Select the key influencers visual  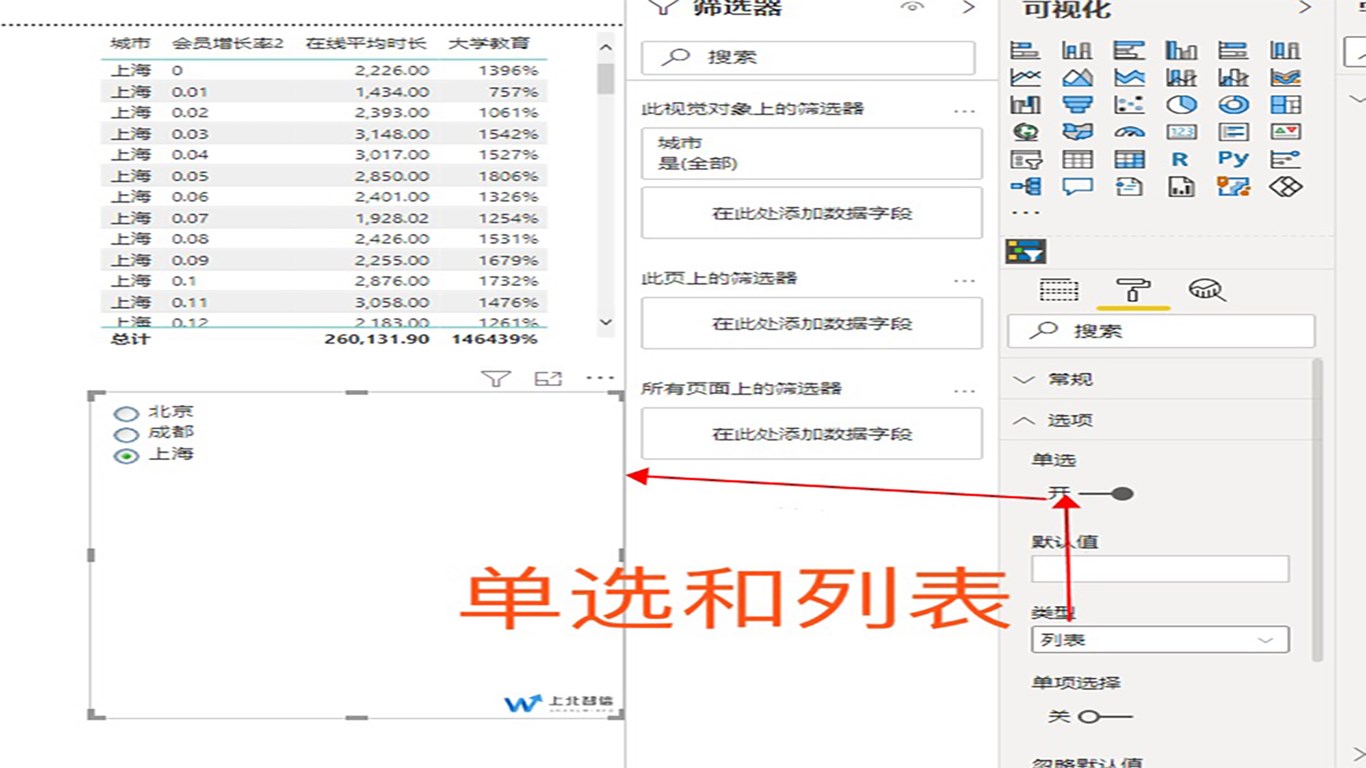click(1285, 159)
